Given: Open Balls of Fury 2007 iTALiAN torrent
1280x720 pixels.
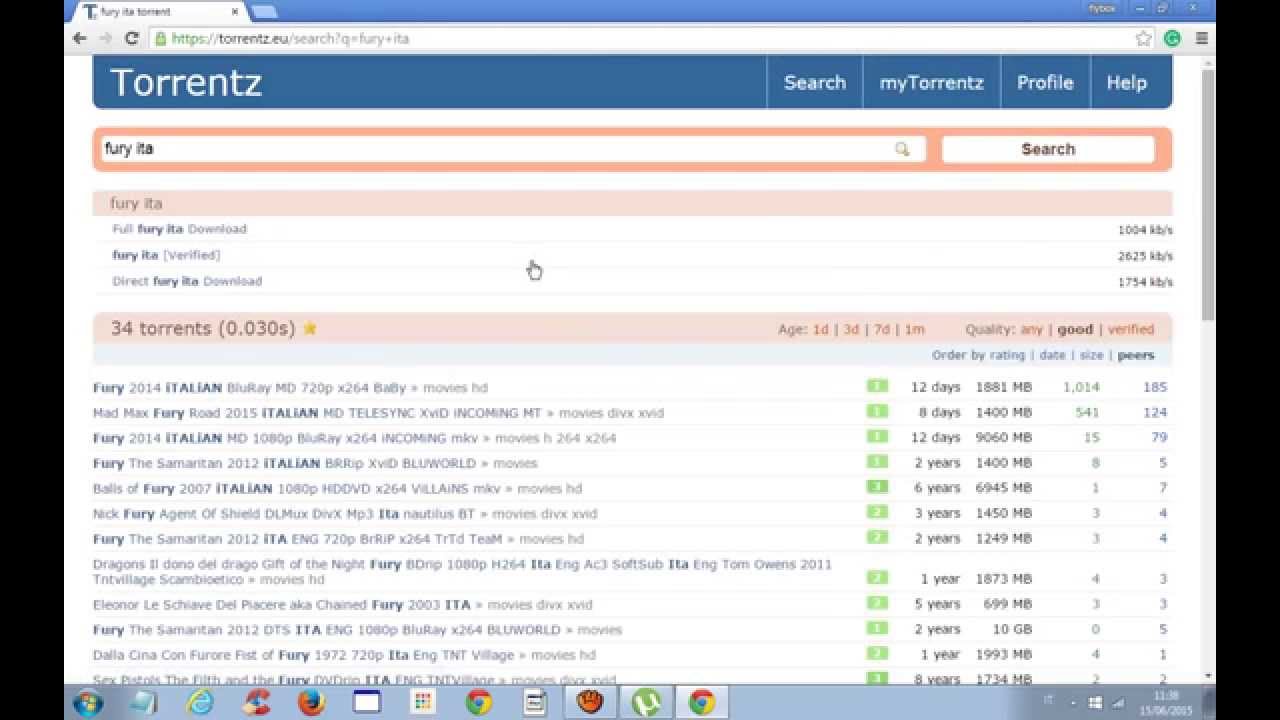Looking at the screenshot, I should pos(296,488).
